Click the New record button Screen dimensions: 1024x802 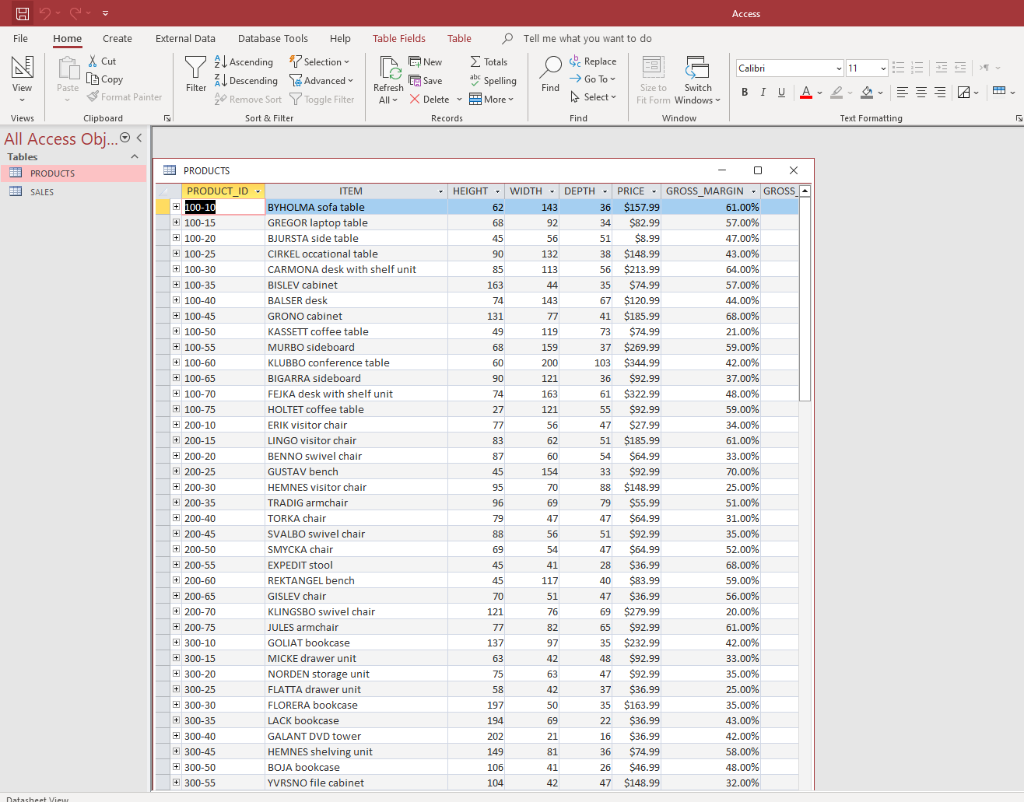click(425, 62)
